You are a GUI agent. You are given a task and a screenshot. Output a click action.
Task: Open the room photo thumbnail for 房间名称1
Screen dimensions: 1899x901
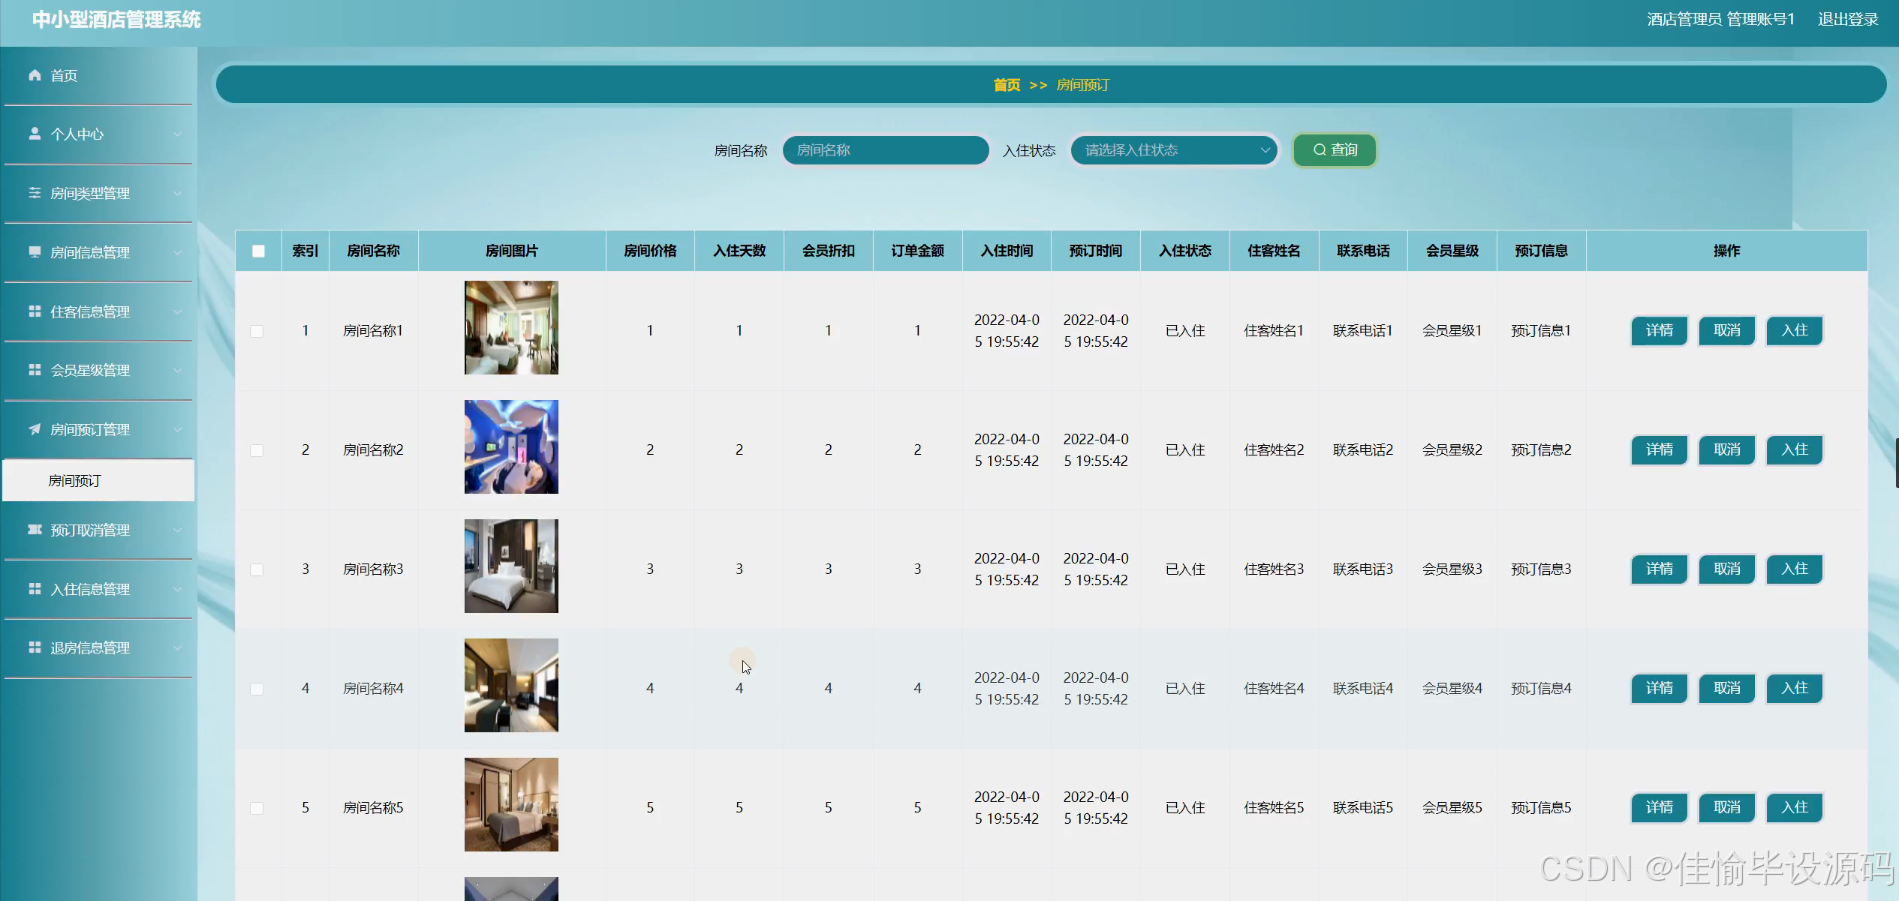pos(511,328)
